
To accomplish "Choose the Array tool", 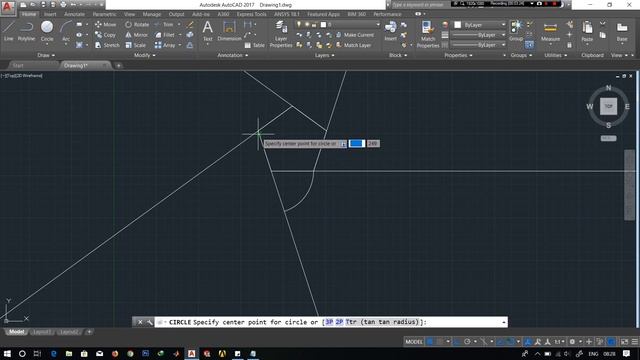I will 165,45.
